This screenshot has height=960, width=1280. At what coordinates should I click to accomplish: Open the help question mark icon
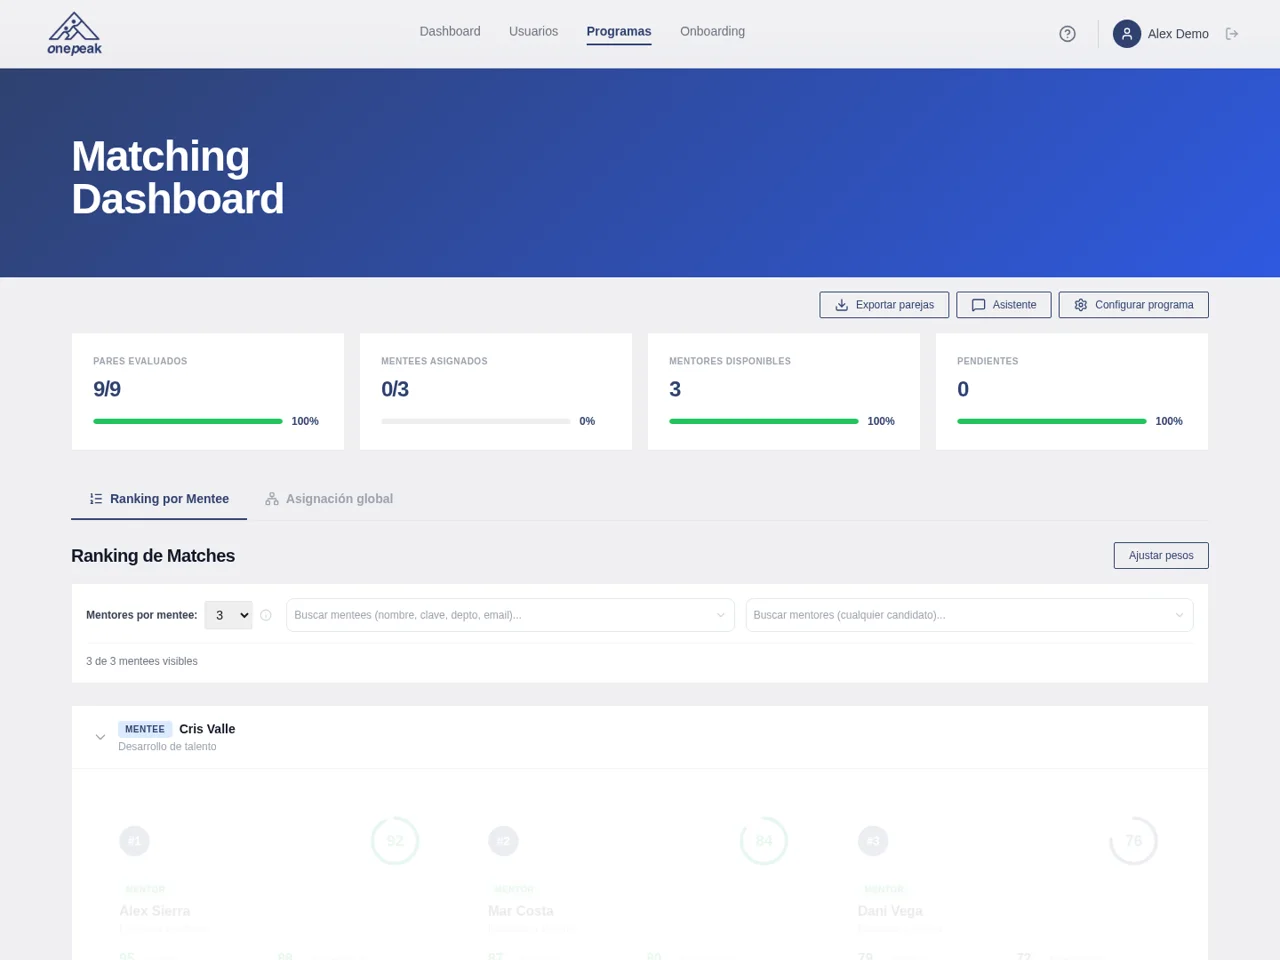tap(1067, 34)
